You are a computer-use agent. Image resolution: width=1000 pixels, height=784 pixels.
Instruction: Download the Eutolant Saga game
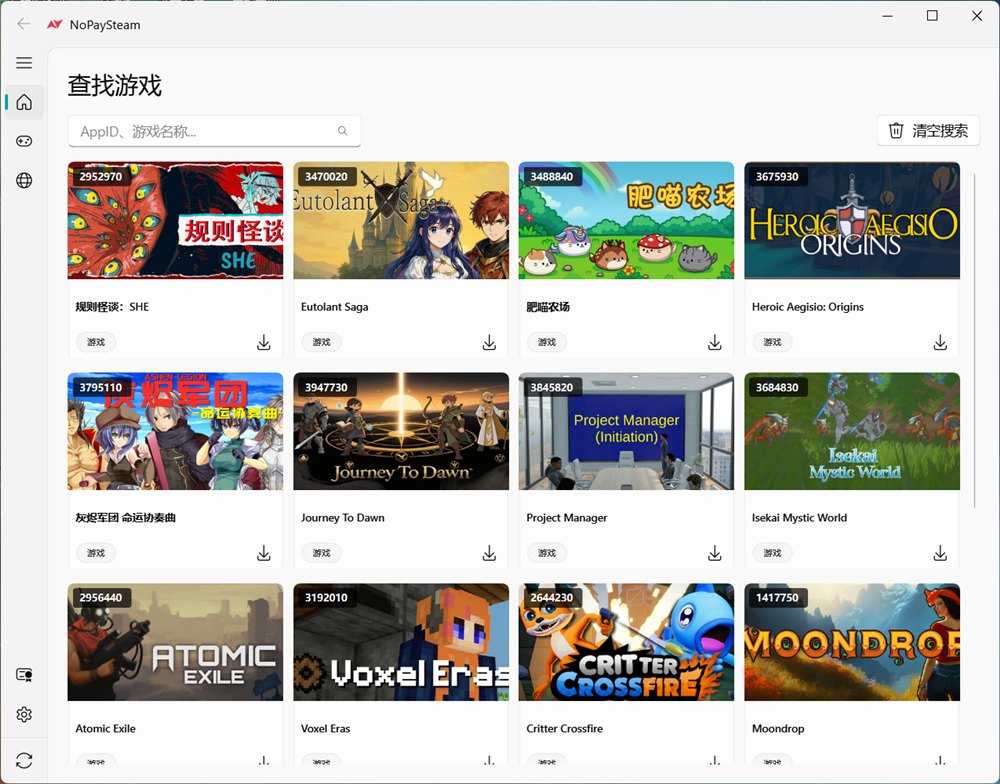pyautogui.click(x=489, y=343)
